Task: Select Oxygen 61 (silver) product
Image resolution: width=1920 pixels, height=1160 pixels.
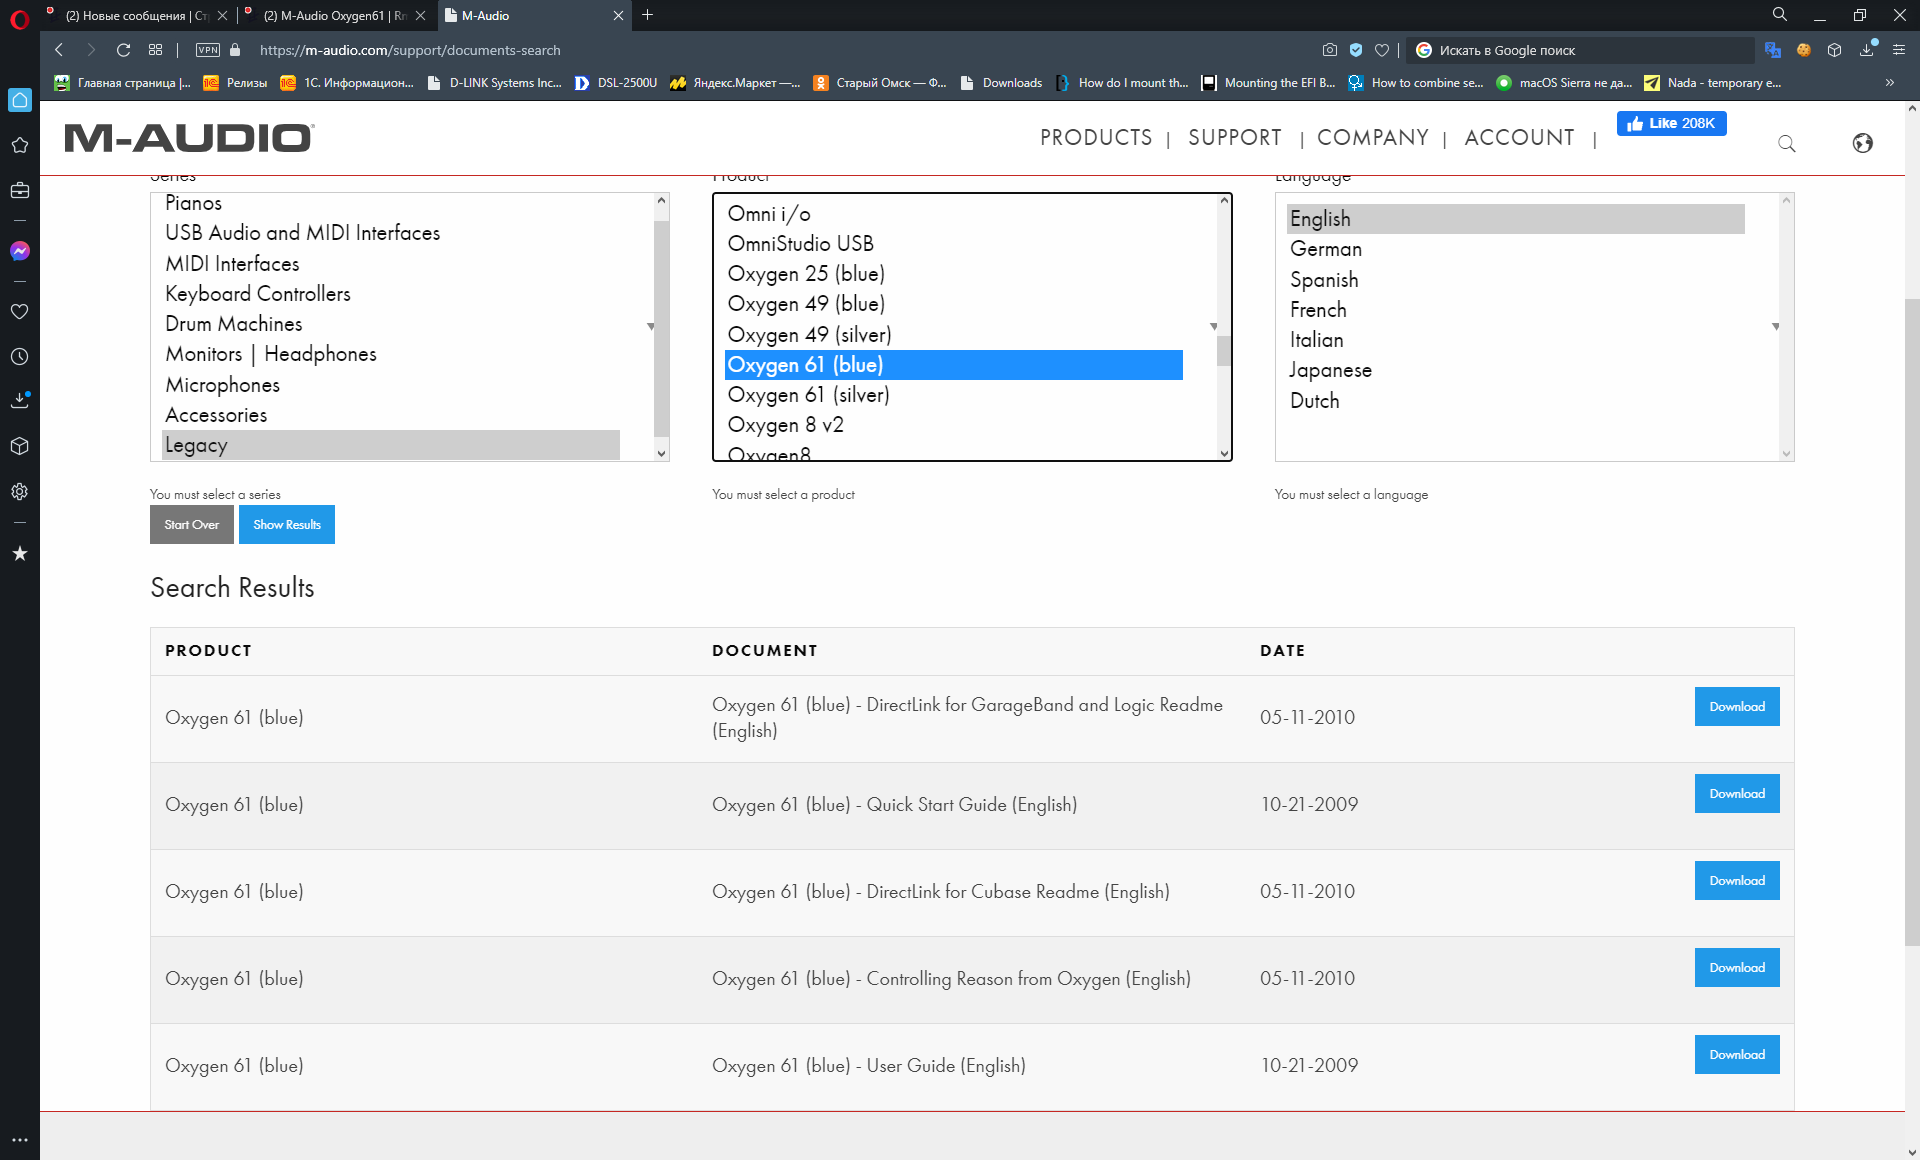Action: [x=808, y=395]
